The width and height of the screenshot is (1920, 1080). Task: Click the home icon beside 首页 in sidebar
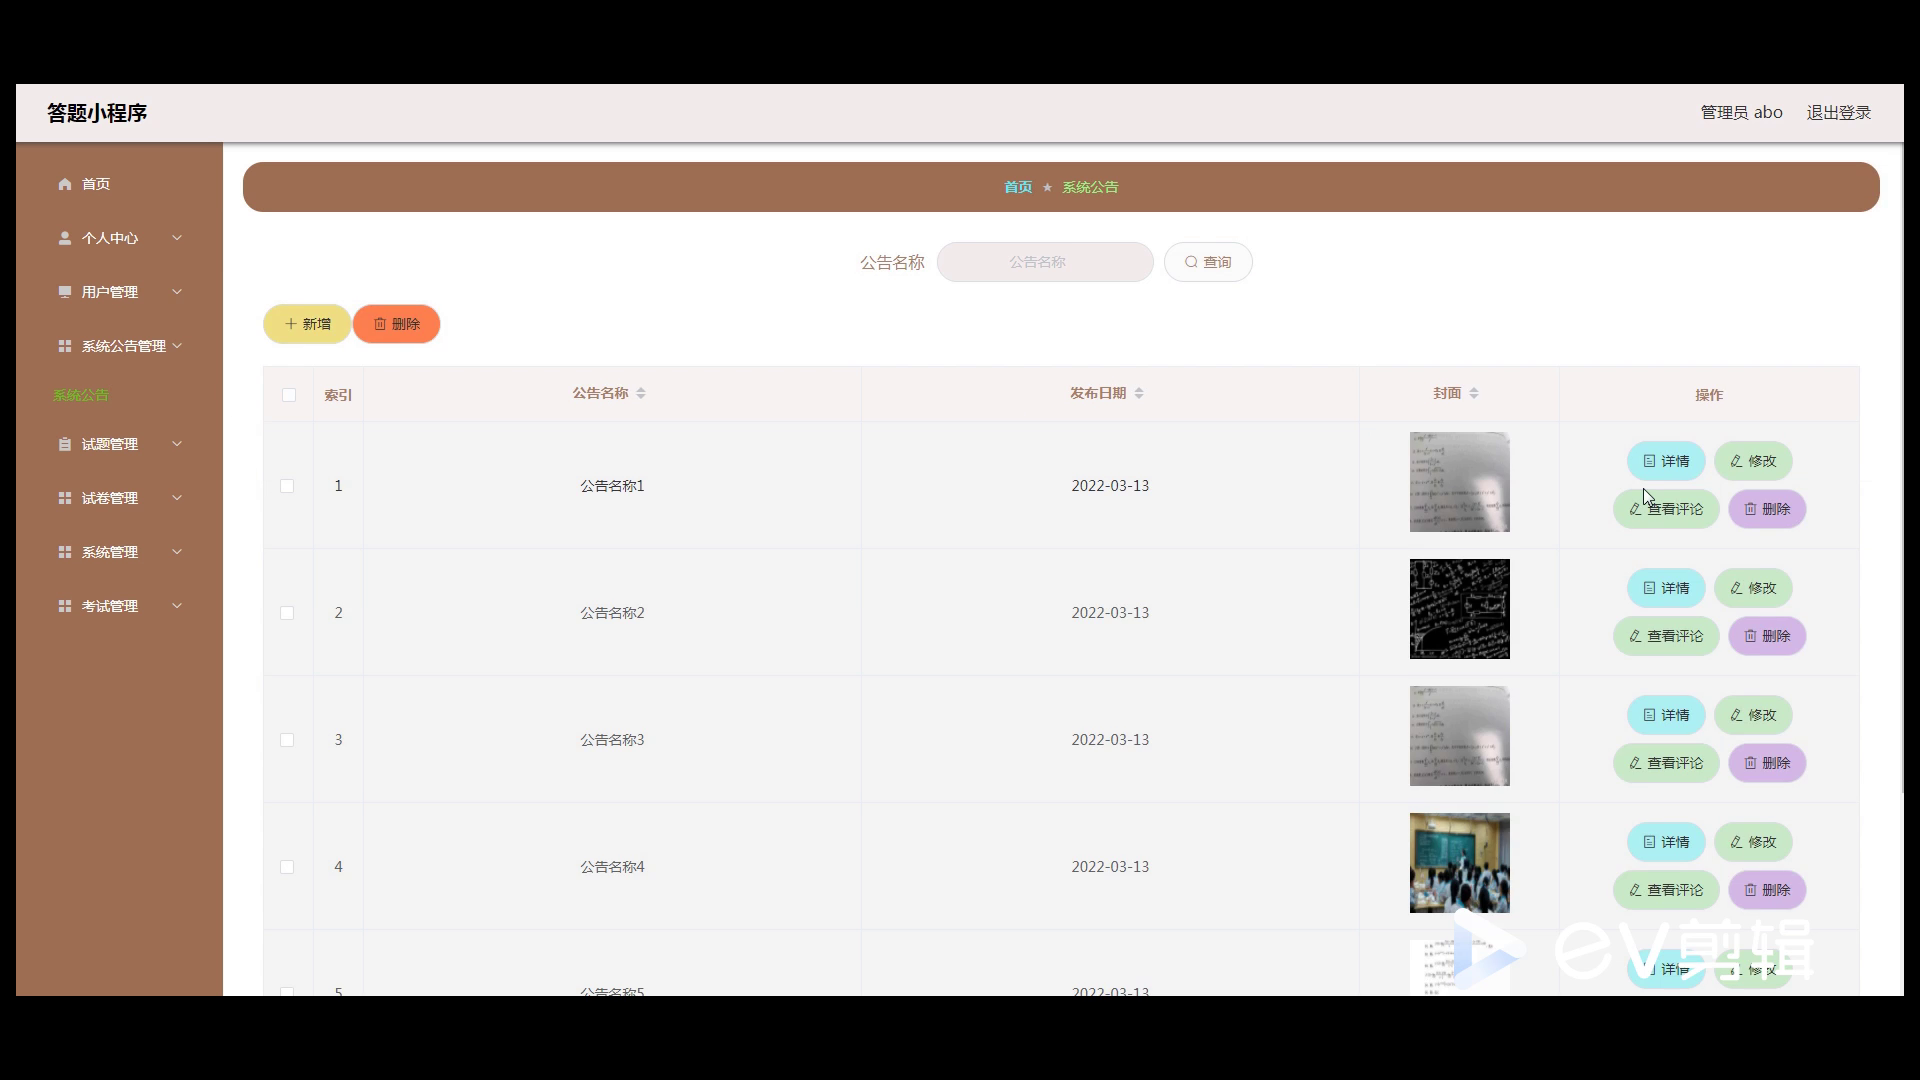click(65, 184)
